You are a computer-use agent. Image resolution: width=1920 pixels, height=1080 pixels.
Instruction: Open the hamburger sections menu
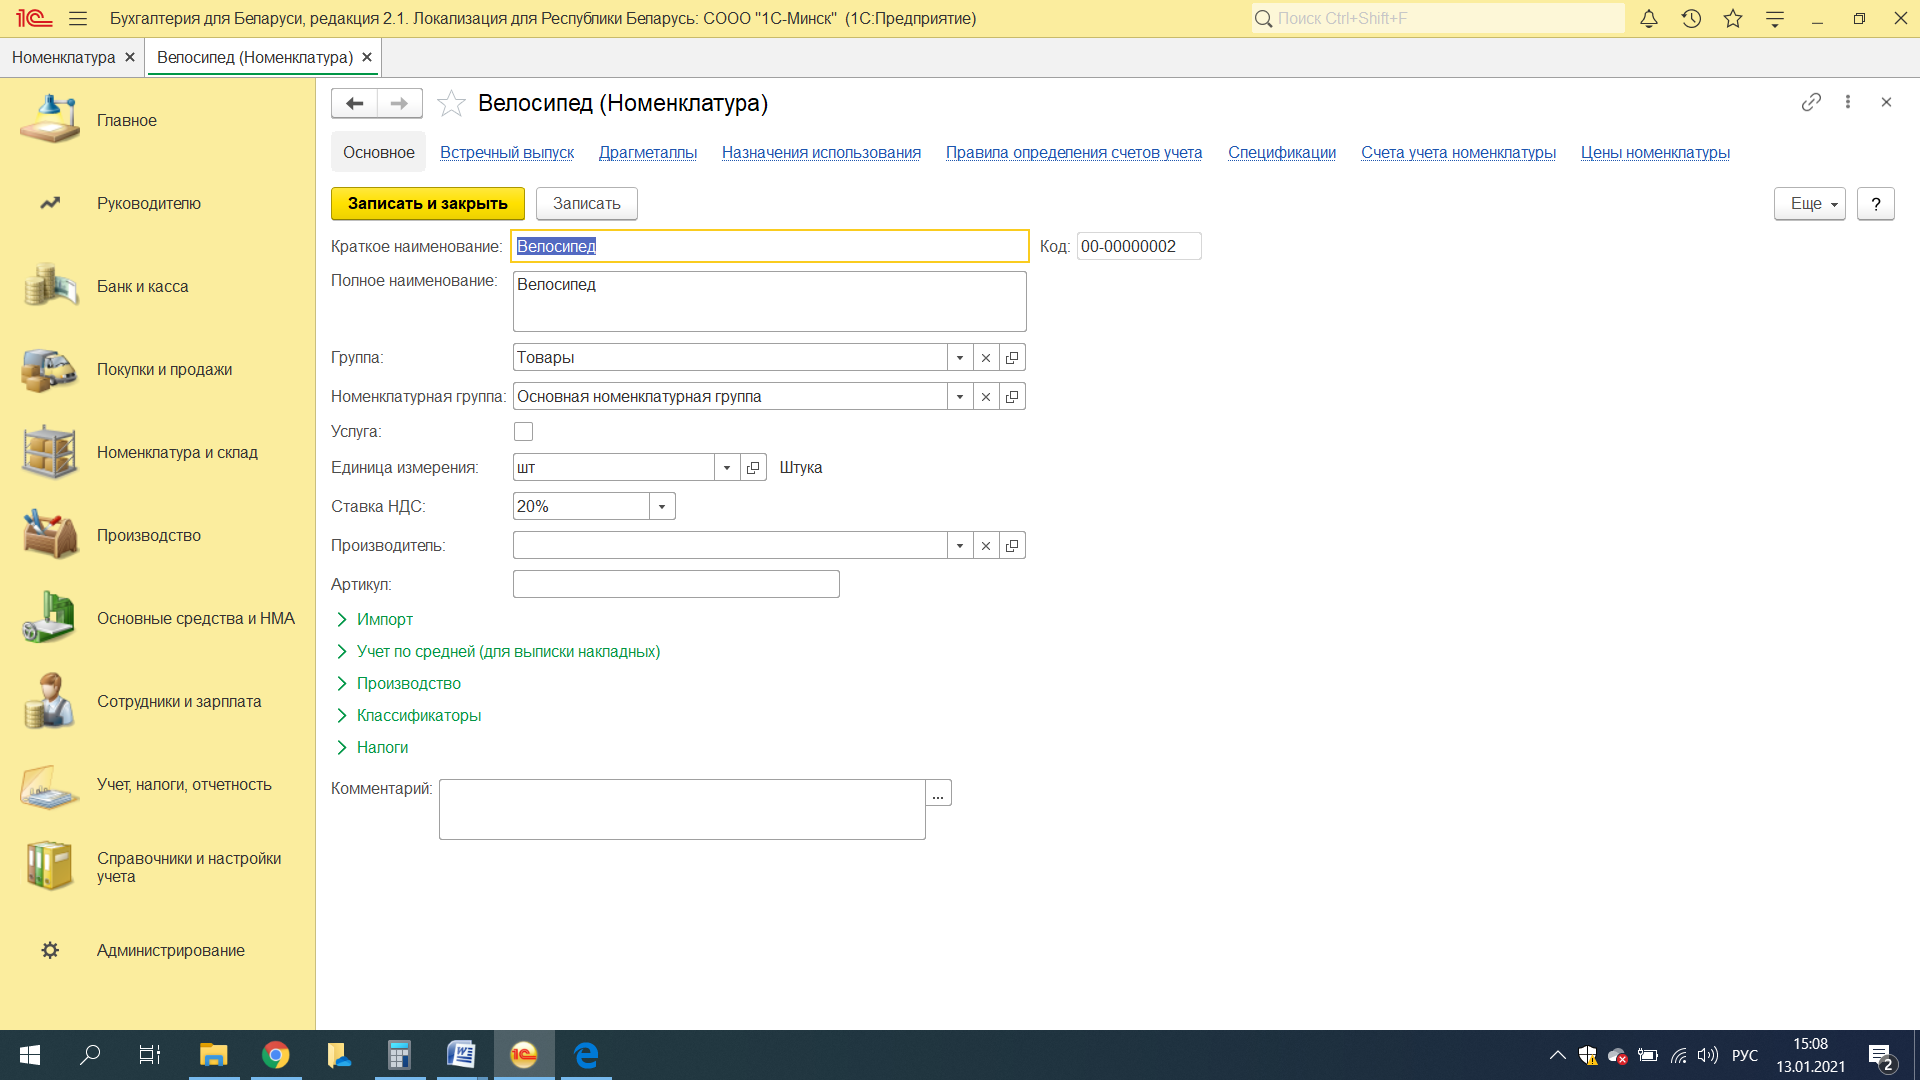coord(78,18)
